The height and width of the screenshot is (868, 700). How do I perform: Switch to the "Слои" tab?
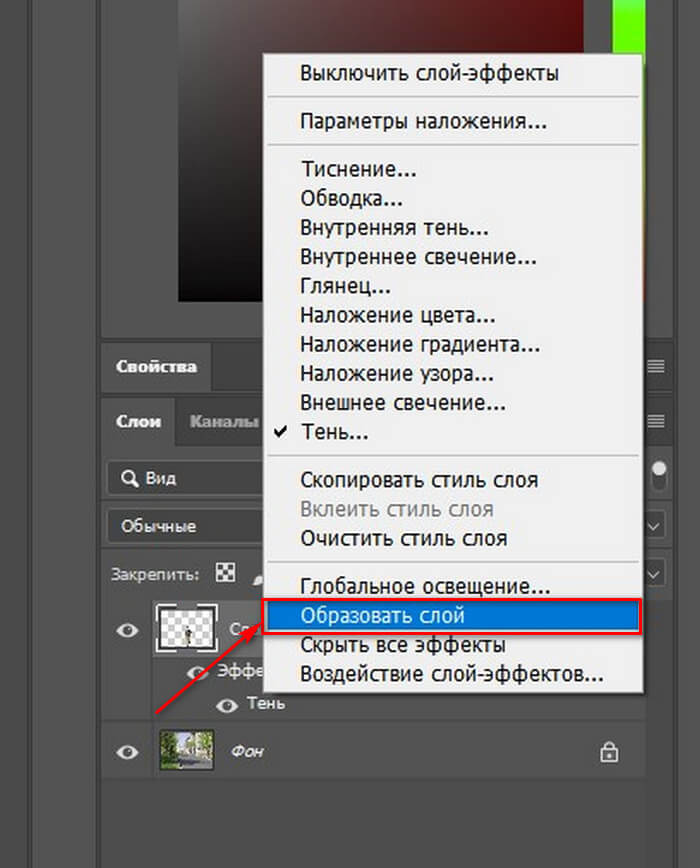138,421
